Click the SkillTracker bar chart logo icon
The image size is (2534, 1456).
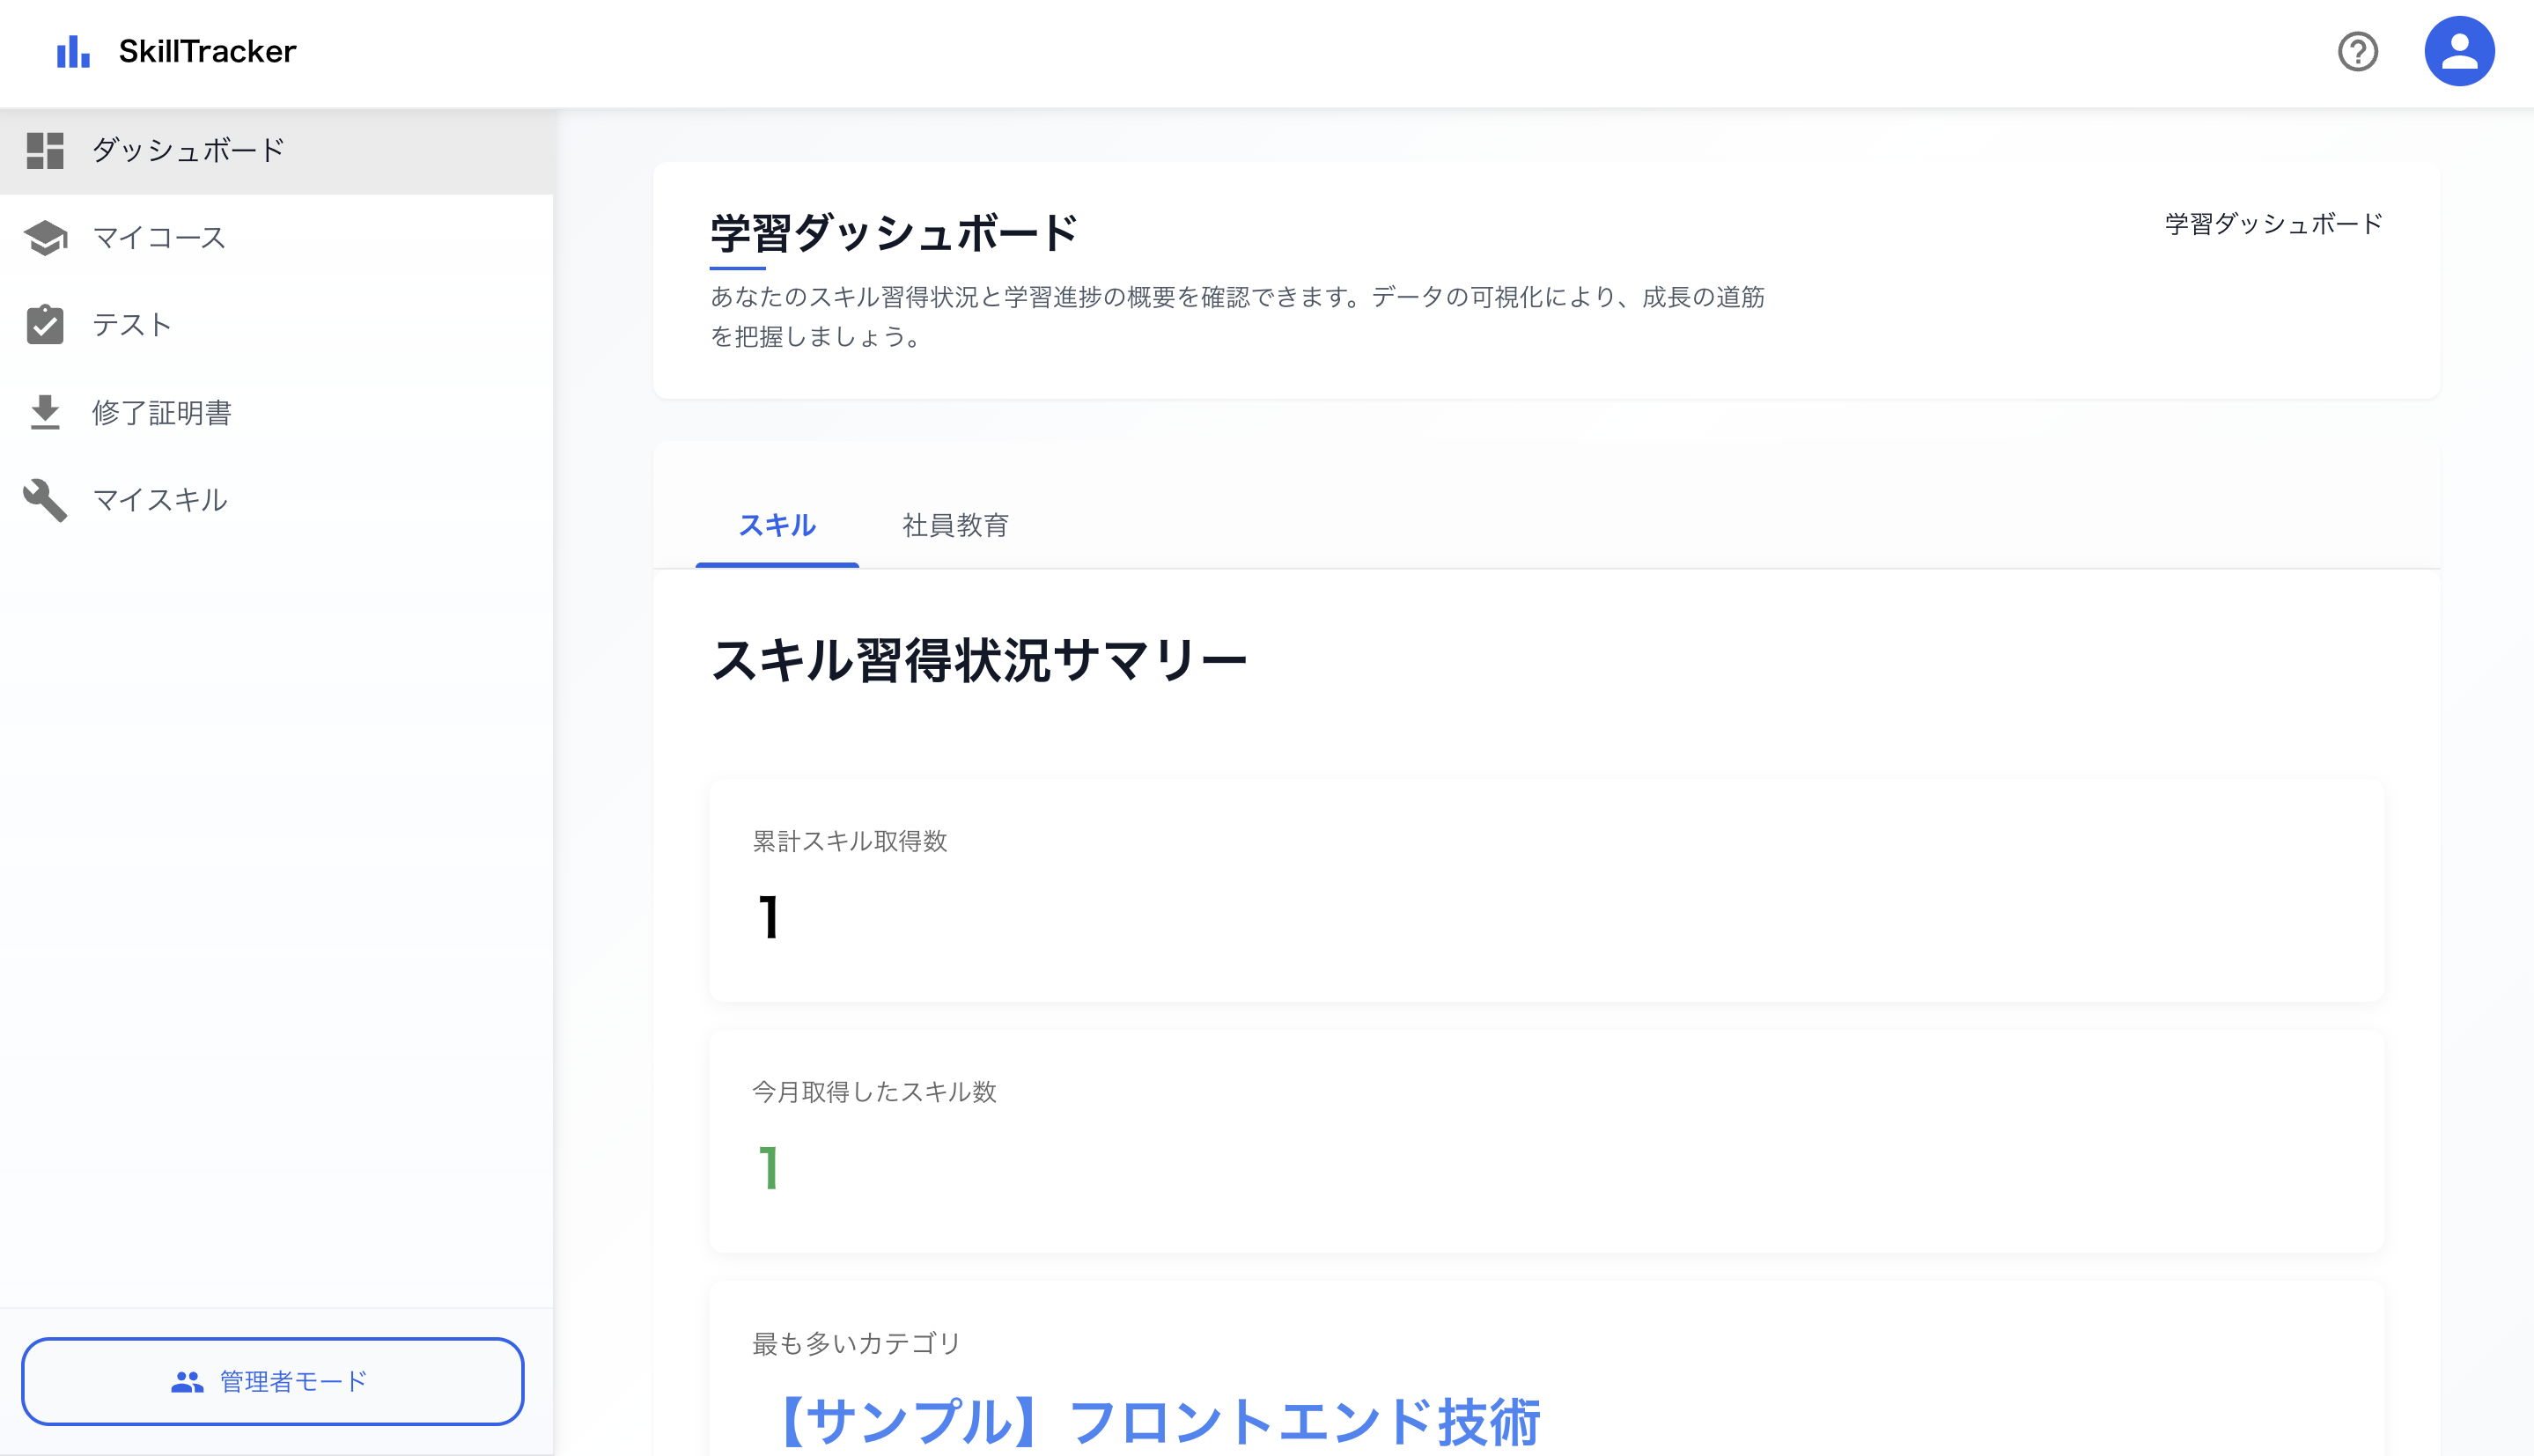[x=72, y=52]
